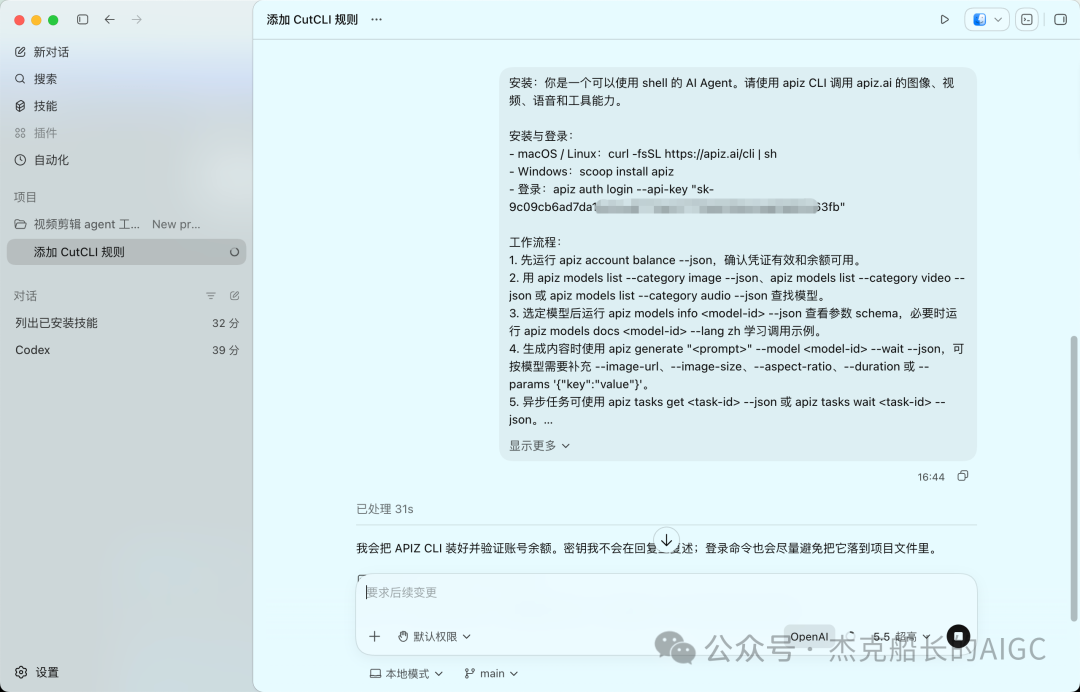Open the automation (自动化) section
The image size is (1080, 692).
pyautogui.click(x=41, y=160)
